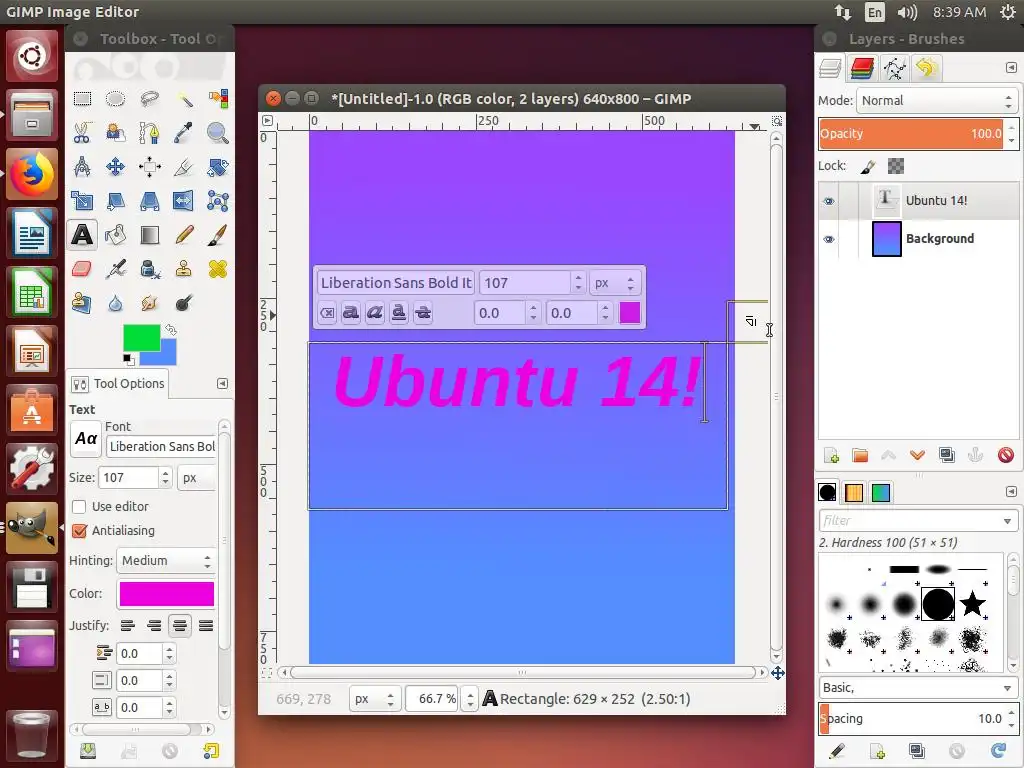1024x768 pixels.
Task: Select the Measure compass tool
Action: (x=82, y=167)
